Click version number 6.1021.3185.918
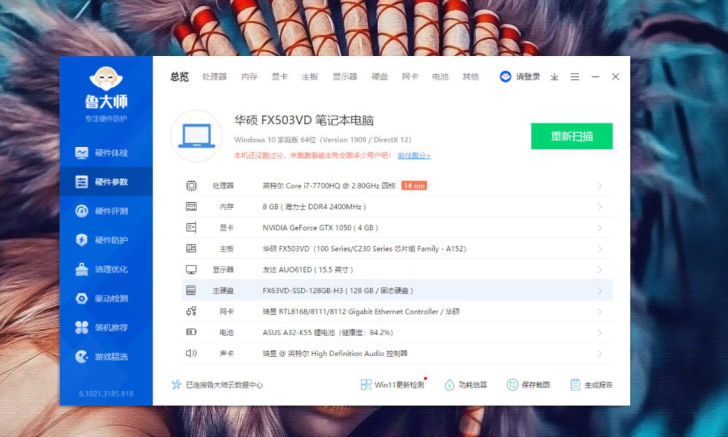The height and width of the screenshot is (437, 728). pos(106,393)
